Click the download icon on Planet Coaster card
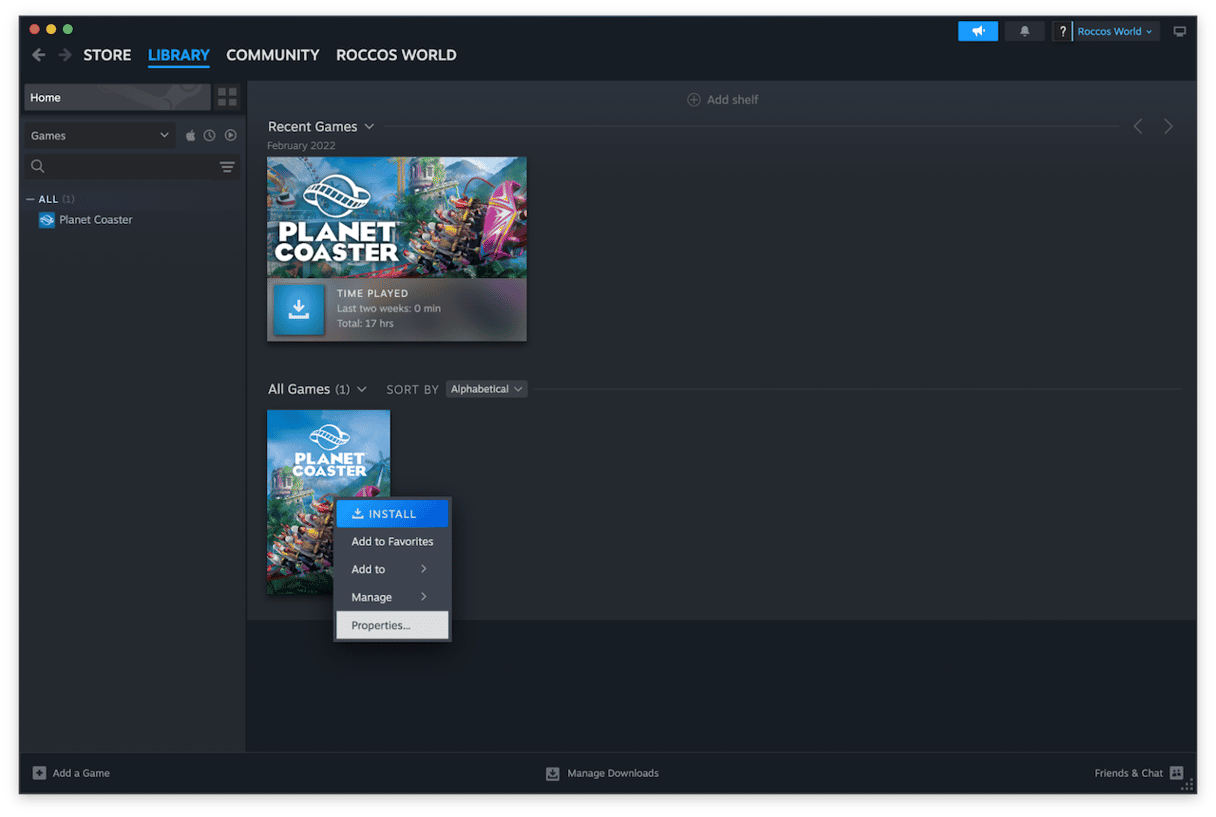Viewport: 1216px width, 817px height. point(299,310)
